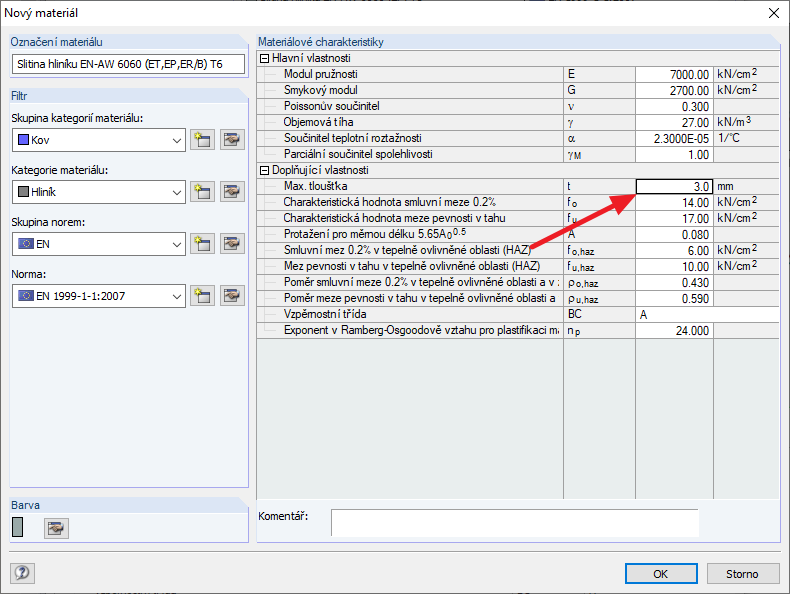This screenshot has width=790, height=594.
Task: Close the Nový materiál dialog
Action: [x=773, y=13]
